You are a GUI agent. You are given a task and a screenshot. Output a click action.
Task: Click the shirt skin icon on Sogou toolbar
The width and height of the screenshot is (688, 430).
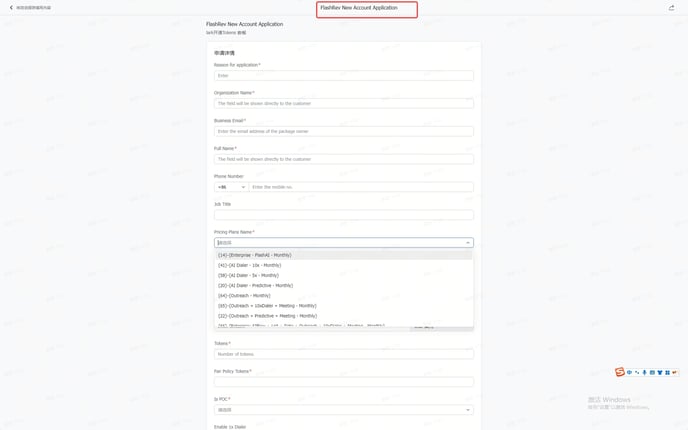pyautogui.click(x=659, y=373)
